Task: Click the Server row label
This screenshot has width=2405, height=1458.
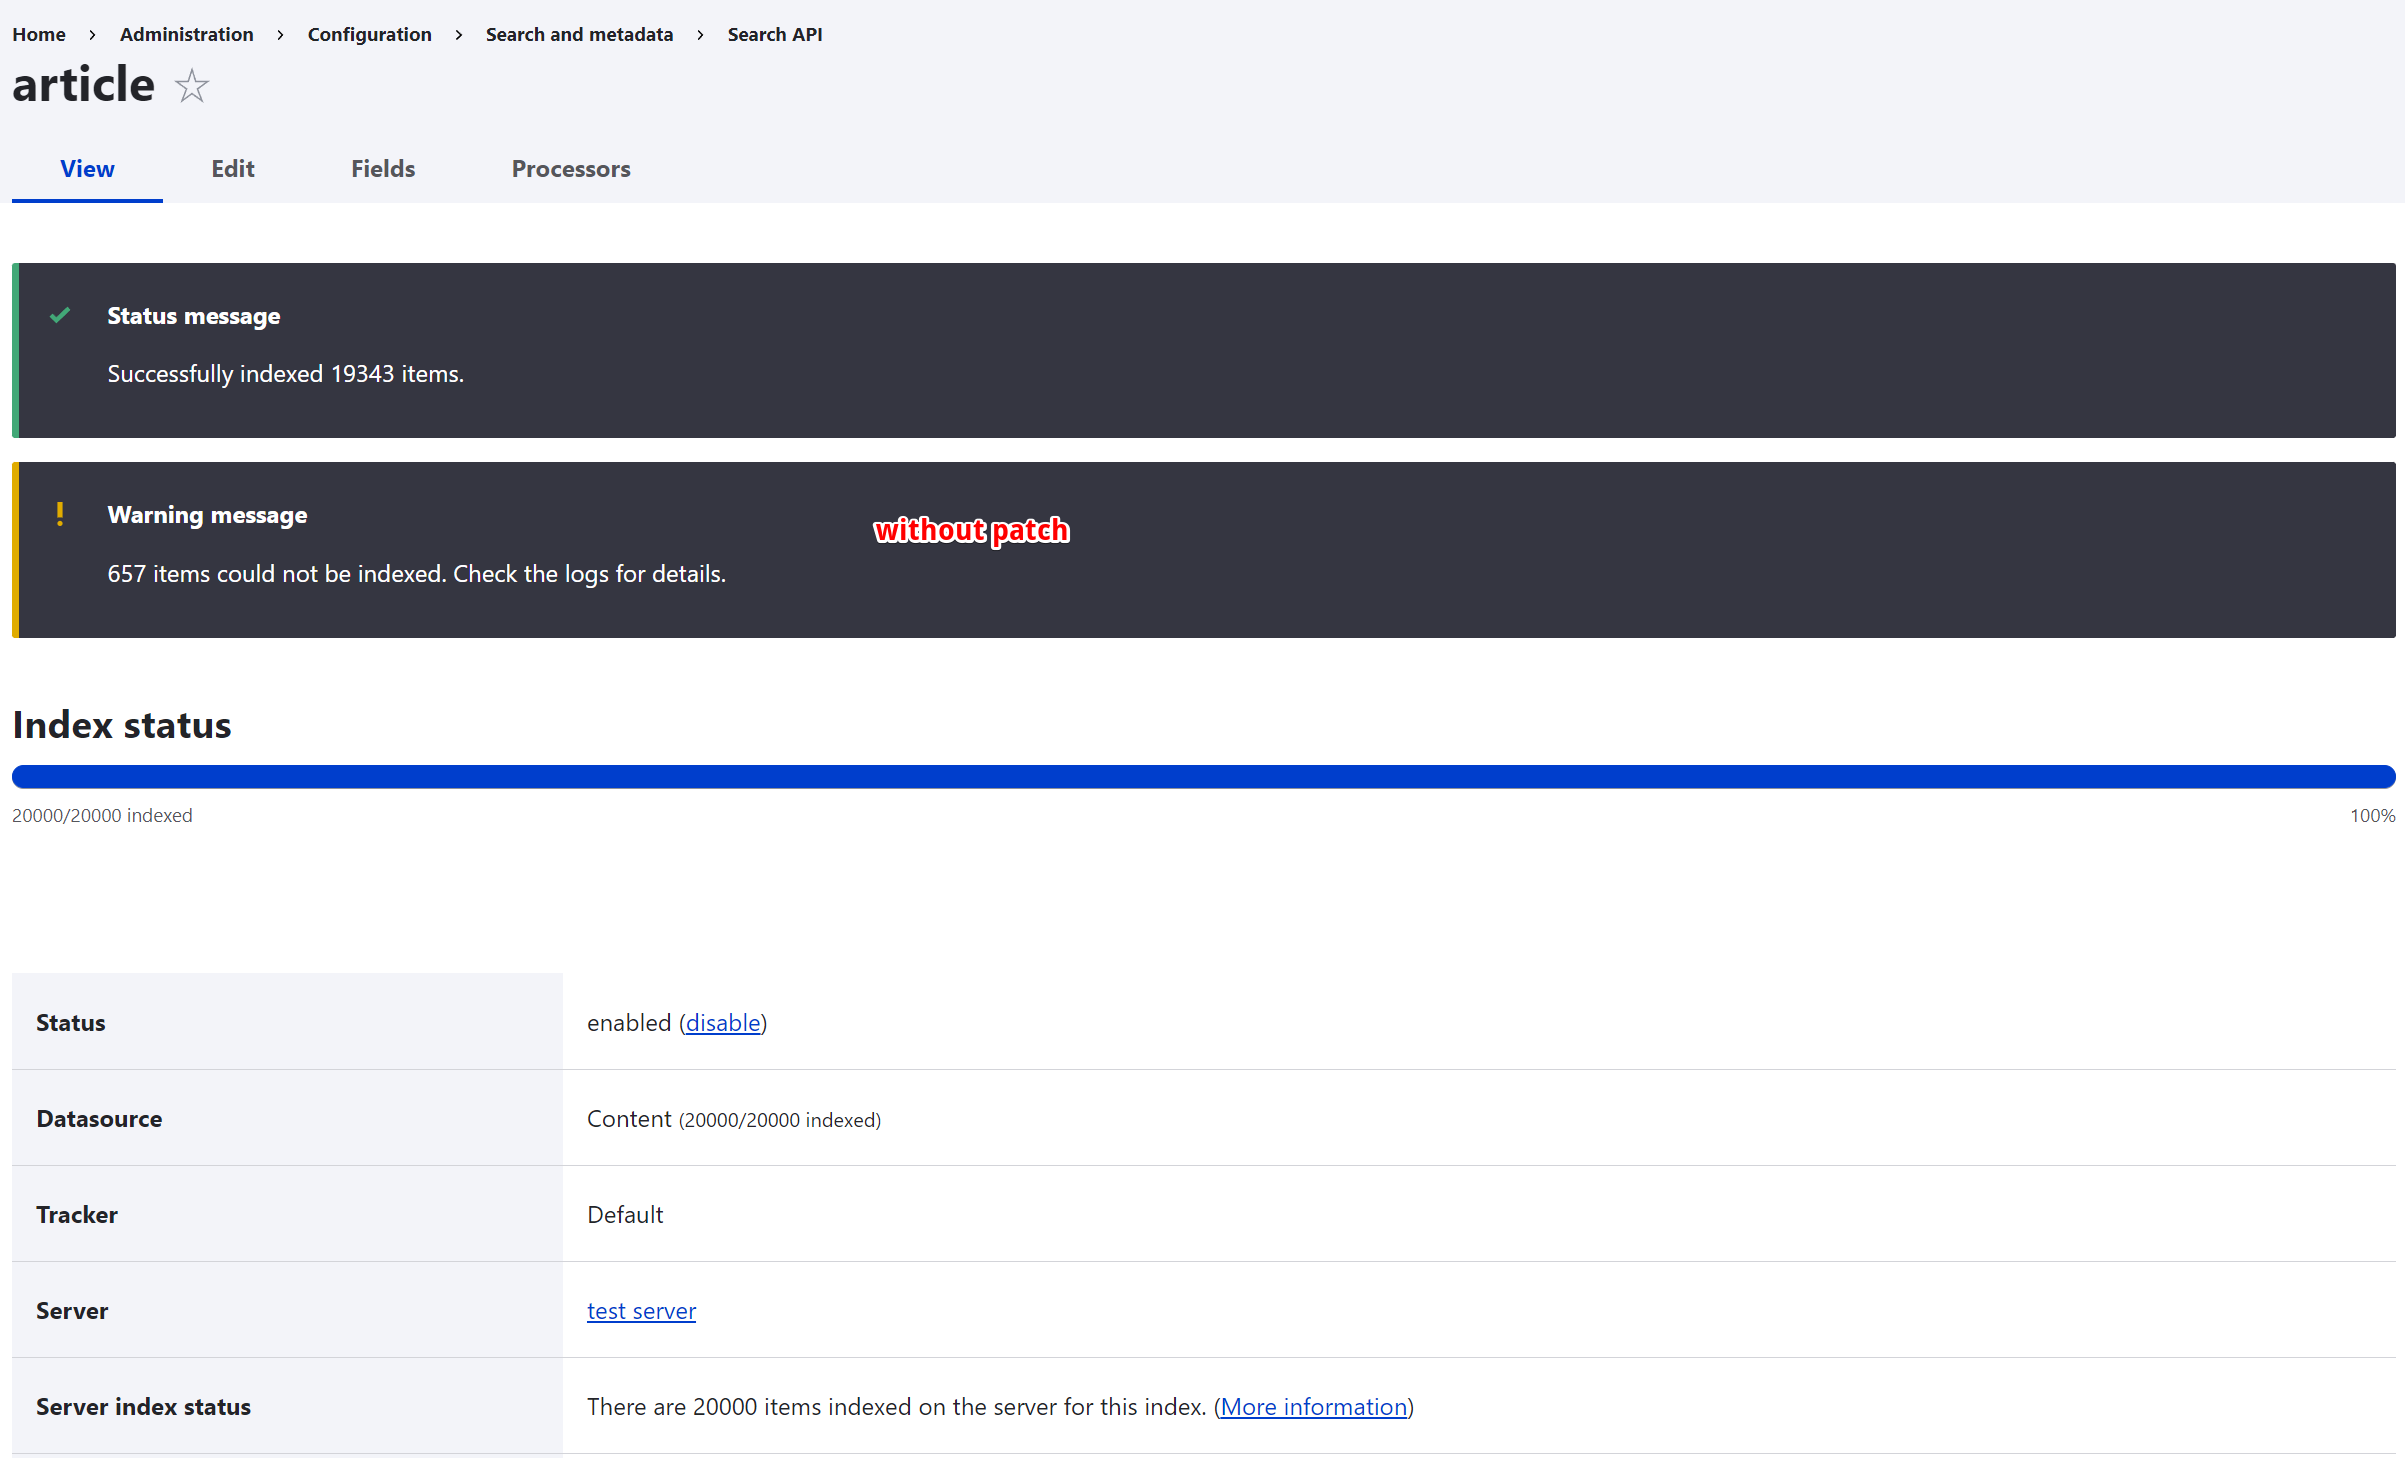Action: tap(72, 1311)
